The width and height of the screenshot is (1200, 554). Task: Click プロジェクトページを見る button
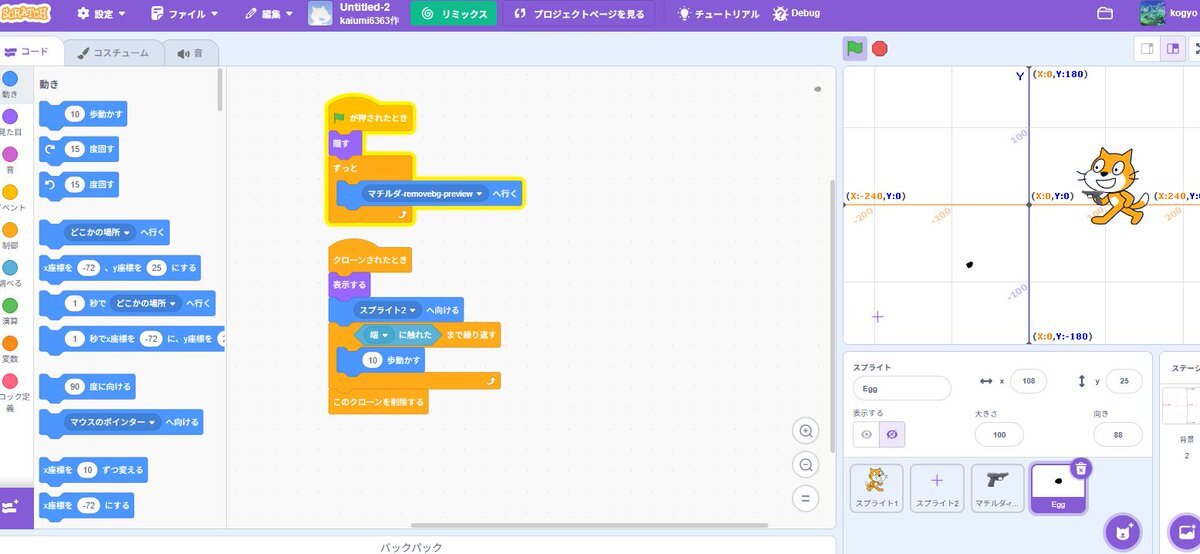click(x=579, y=14)
